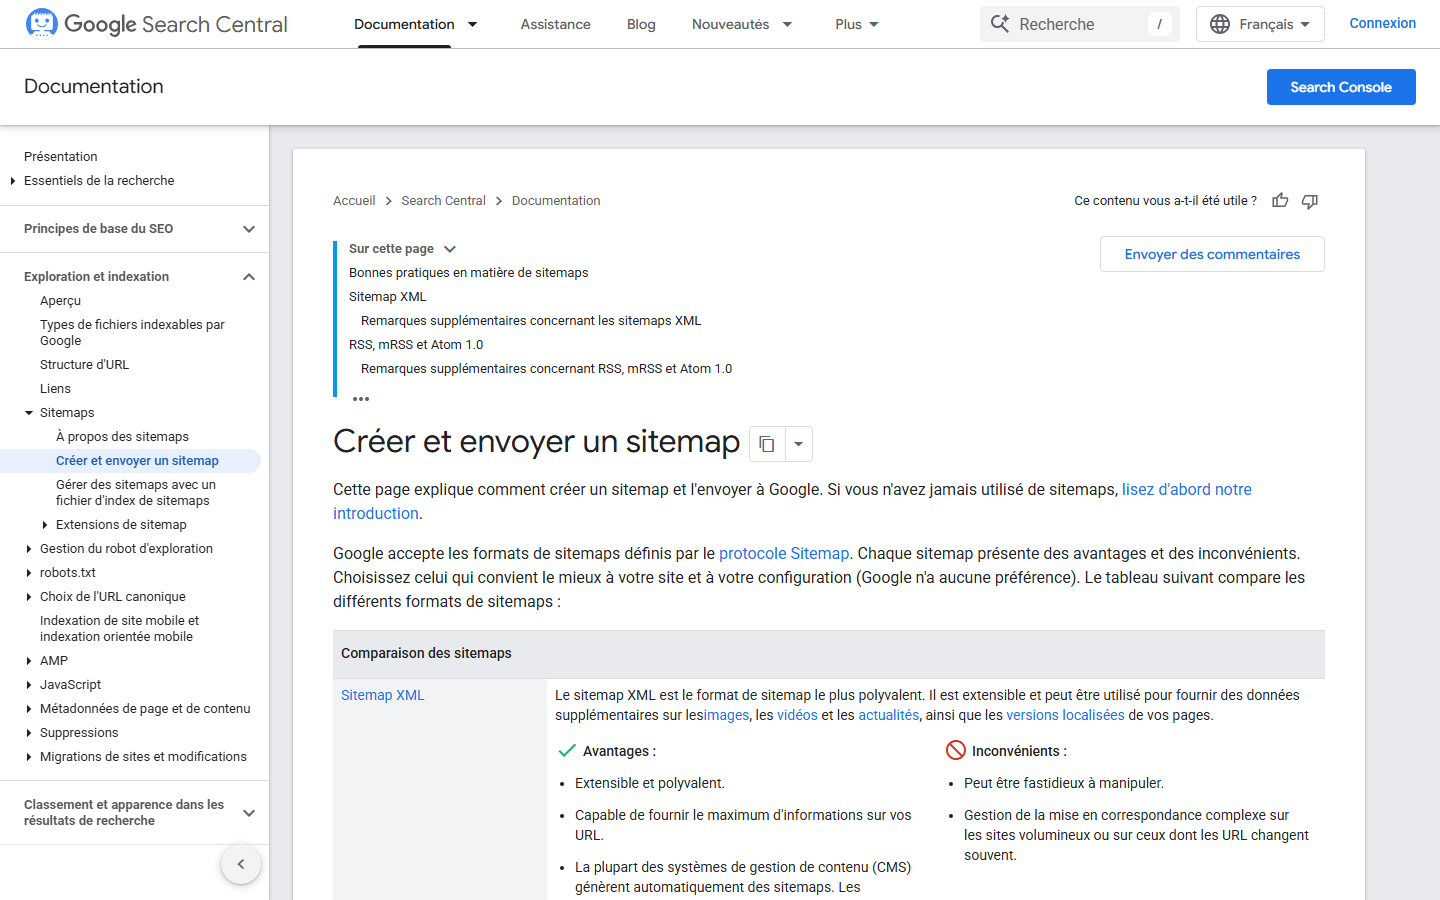Open Structure d'URL sidebar item
This screenshot has height=900, width=1440.
84,365
